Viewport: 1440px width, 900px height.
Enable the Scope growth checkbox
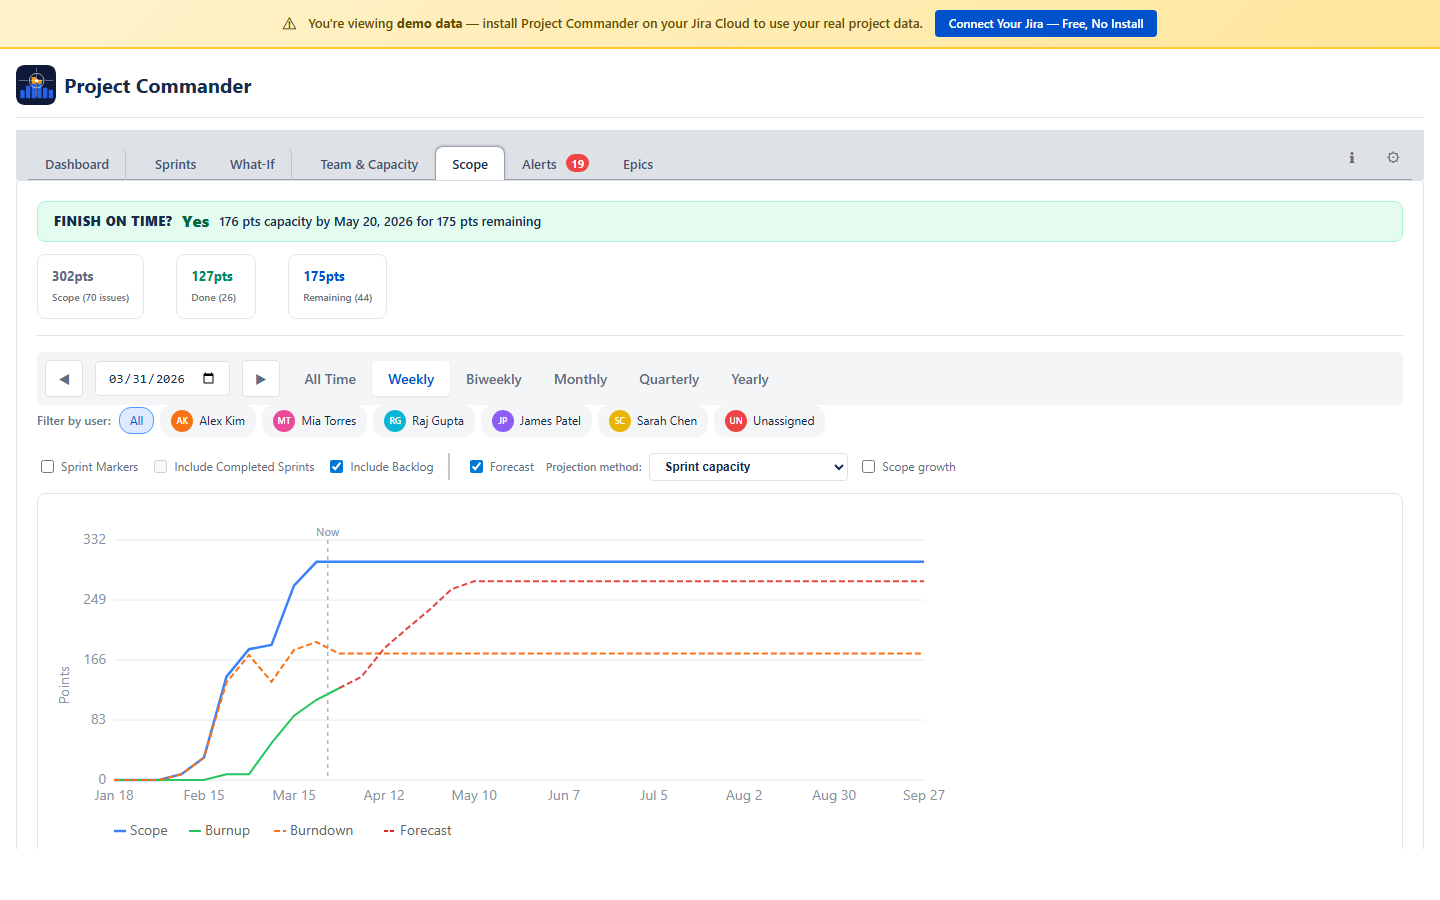coord(868,466)
